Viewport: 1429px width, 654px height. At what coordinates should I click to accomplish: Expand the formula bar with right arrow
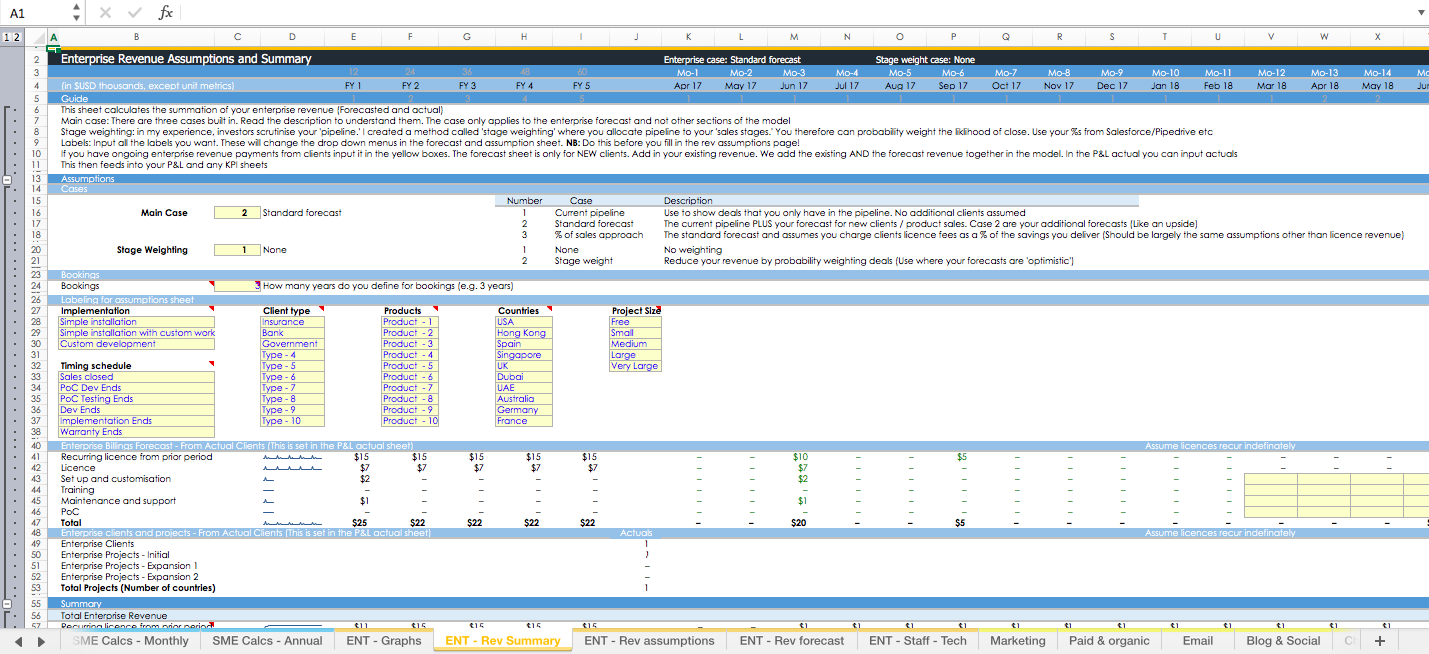pyautogui.click(x=1421, y=13)
